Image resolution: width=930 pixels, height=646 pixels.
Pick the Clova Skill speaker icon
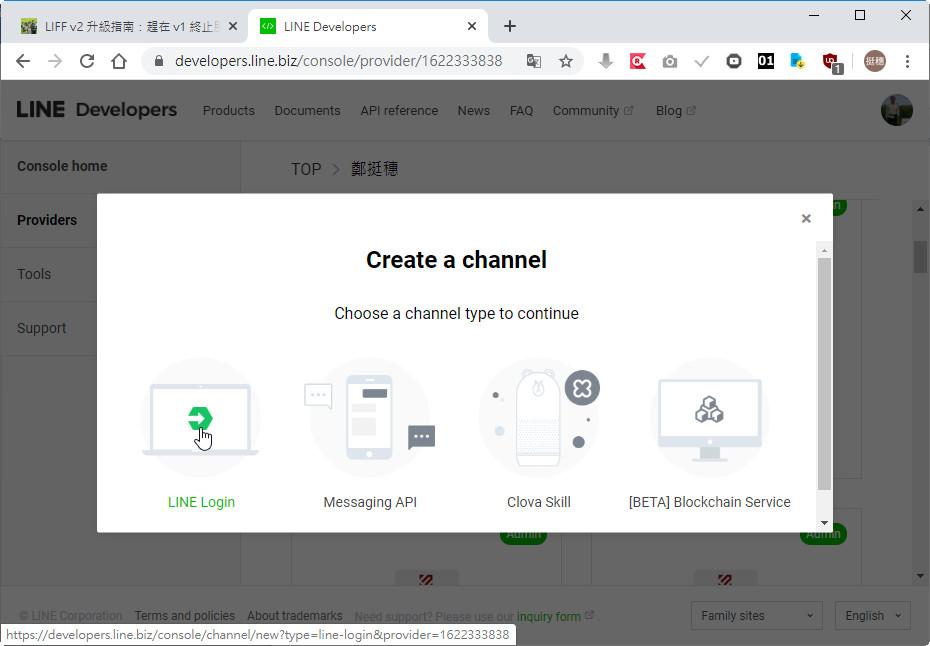coord(539,418)
